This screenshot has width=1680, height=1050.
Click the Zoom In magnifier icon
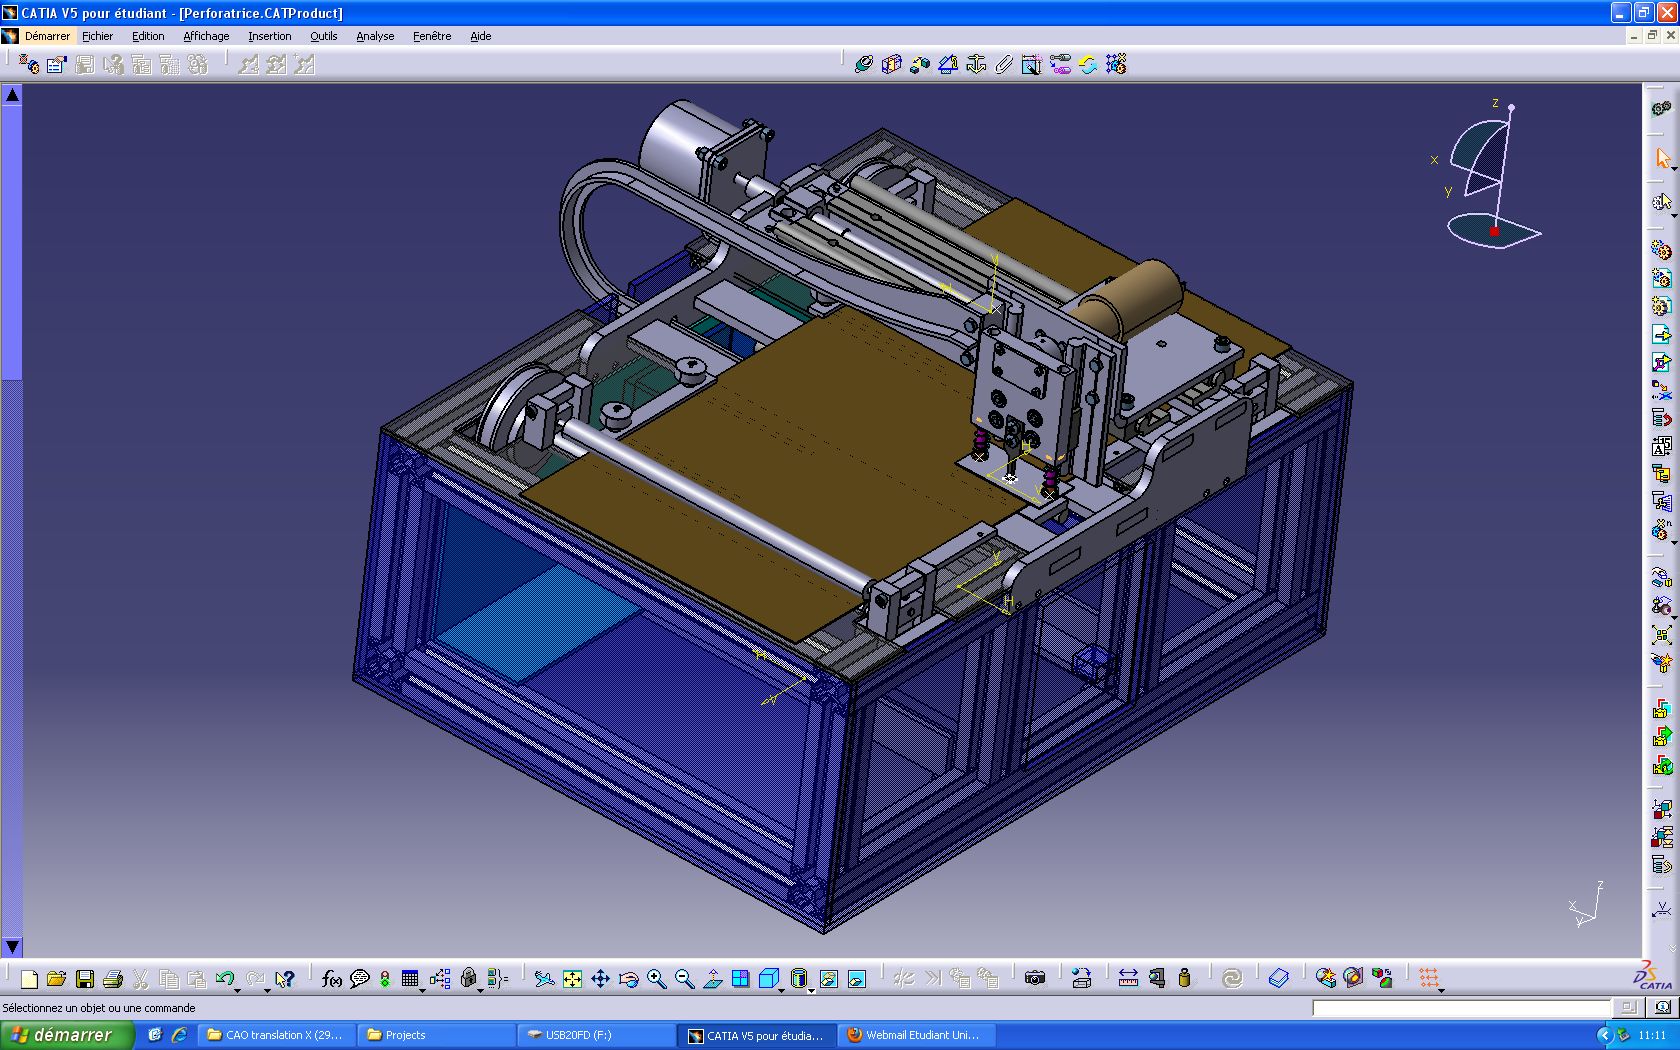click(656, 979)
